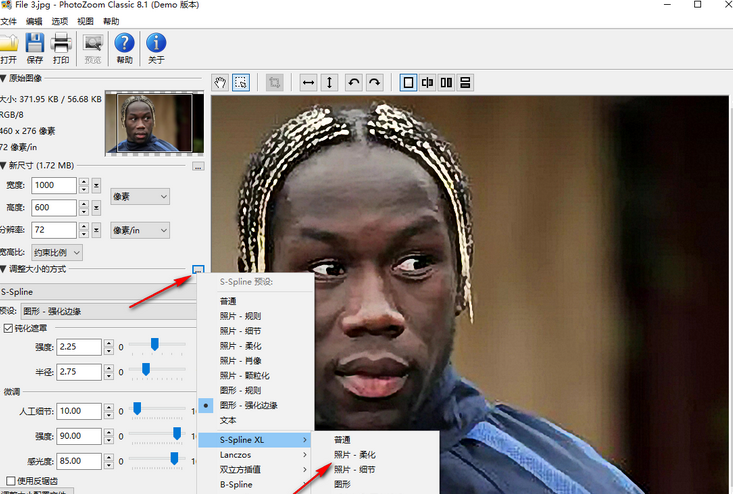Click the Print (打印) toolbar icon
The image size is (733, 494).
point(61,47)
